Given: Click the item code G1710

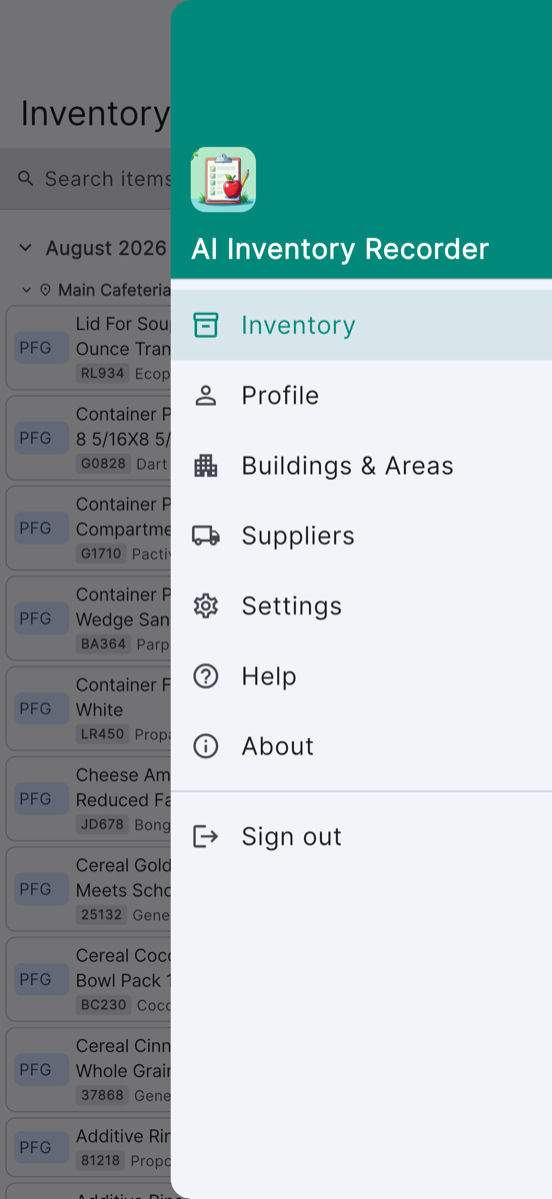Looking at the screenshot, I should (101, 554).
